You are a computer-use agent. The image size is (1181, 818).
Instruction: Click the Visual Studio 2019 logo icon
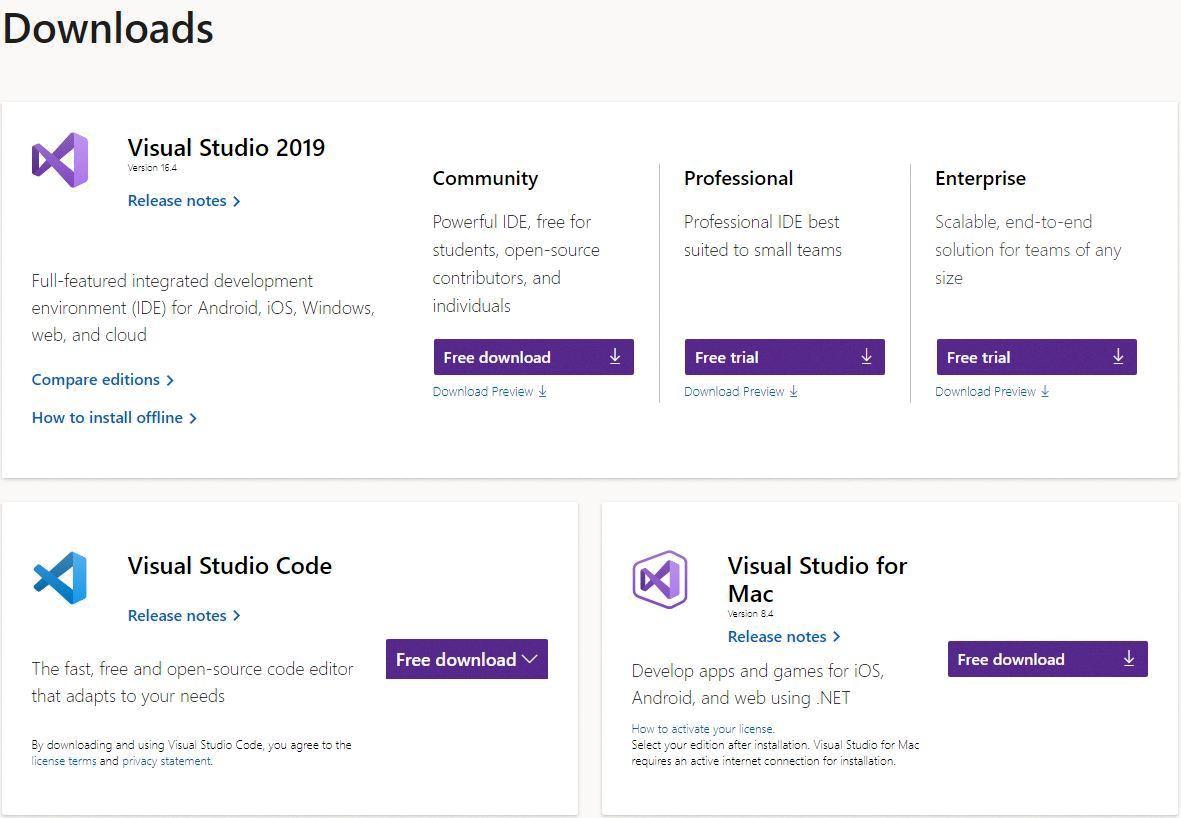point(59,159)
